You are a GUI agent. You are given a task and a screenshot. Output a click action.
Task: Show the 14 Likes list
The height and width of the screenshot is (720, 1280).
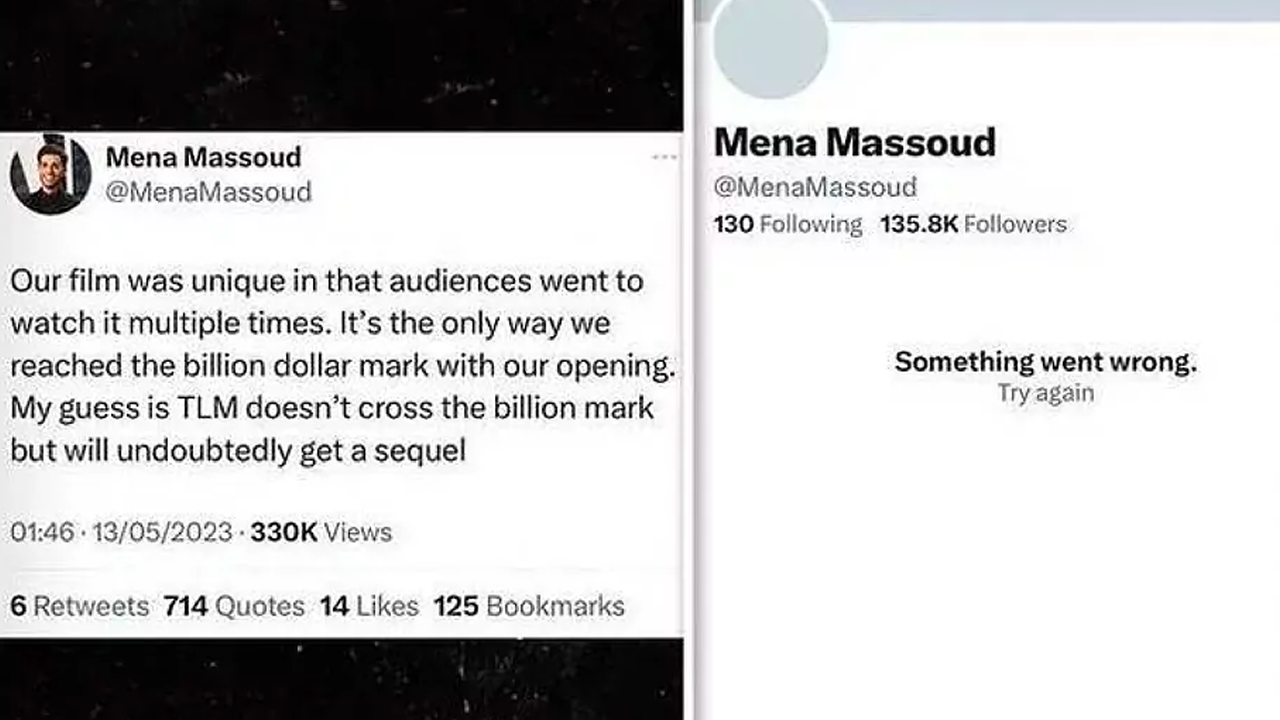click(369, 606)
